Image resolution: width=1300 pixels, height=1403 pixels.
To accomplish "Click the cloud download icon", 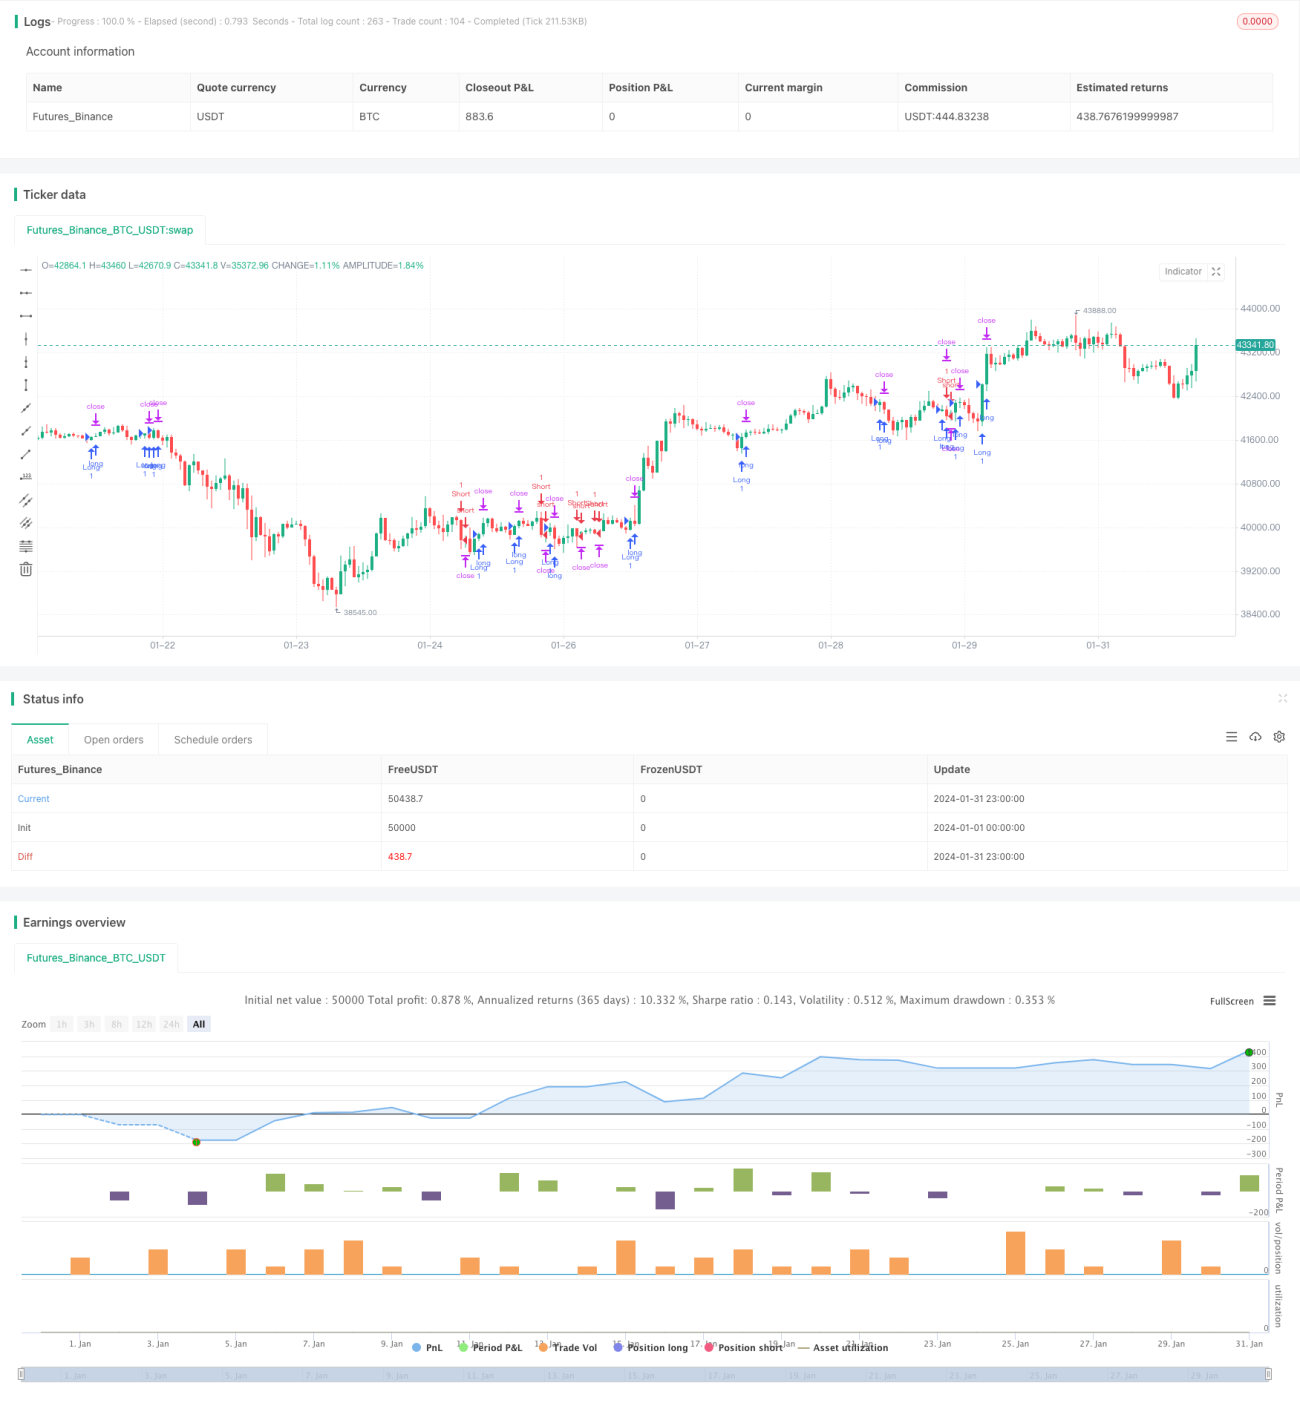I will tap(1255, 737).
